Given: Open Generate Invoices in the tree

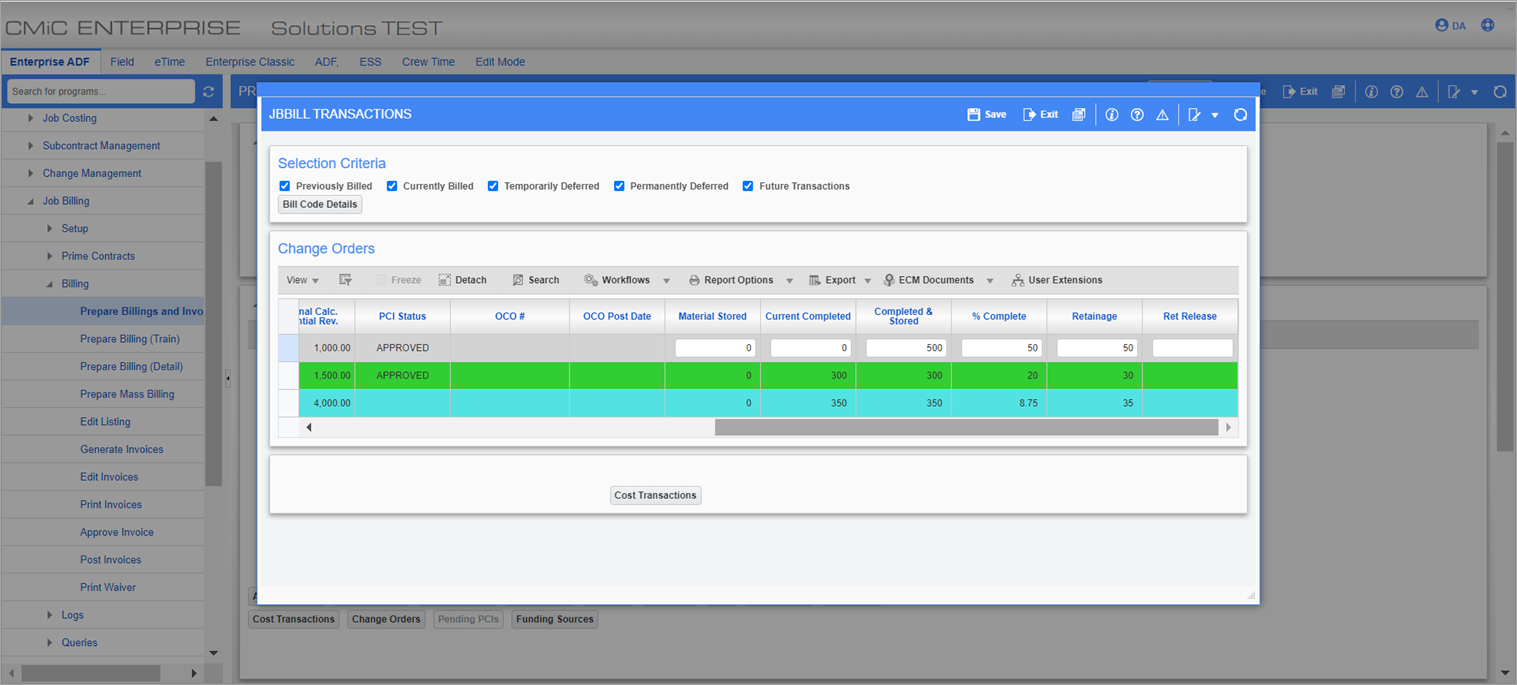Looking at the screenshot, I should [122, 449].
